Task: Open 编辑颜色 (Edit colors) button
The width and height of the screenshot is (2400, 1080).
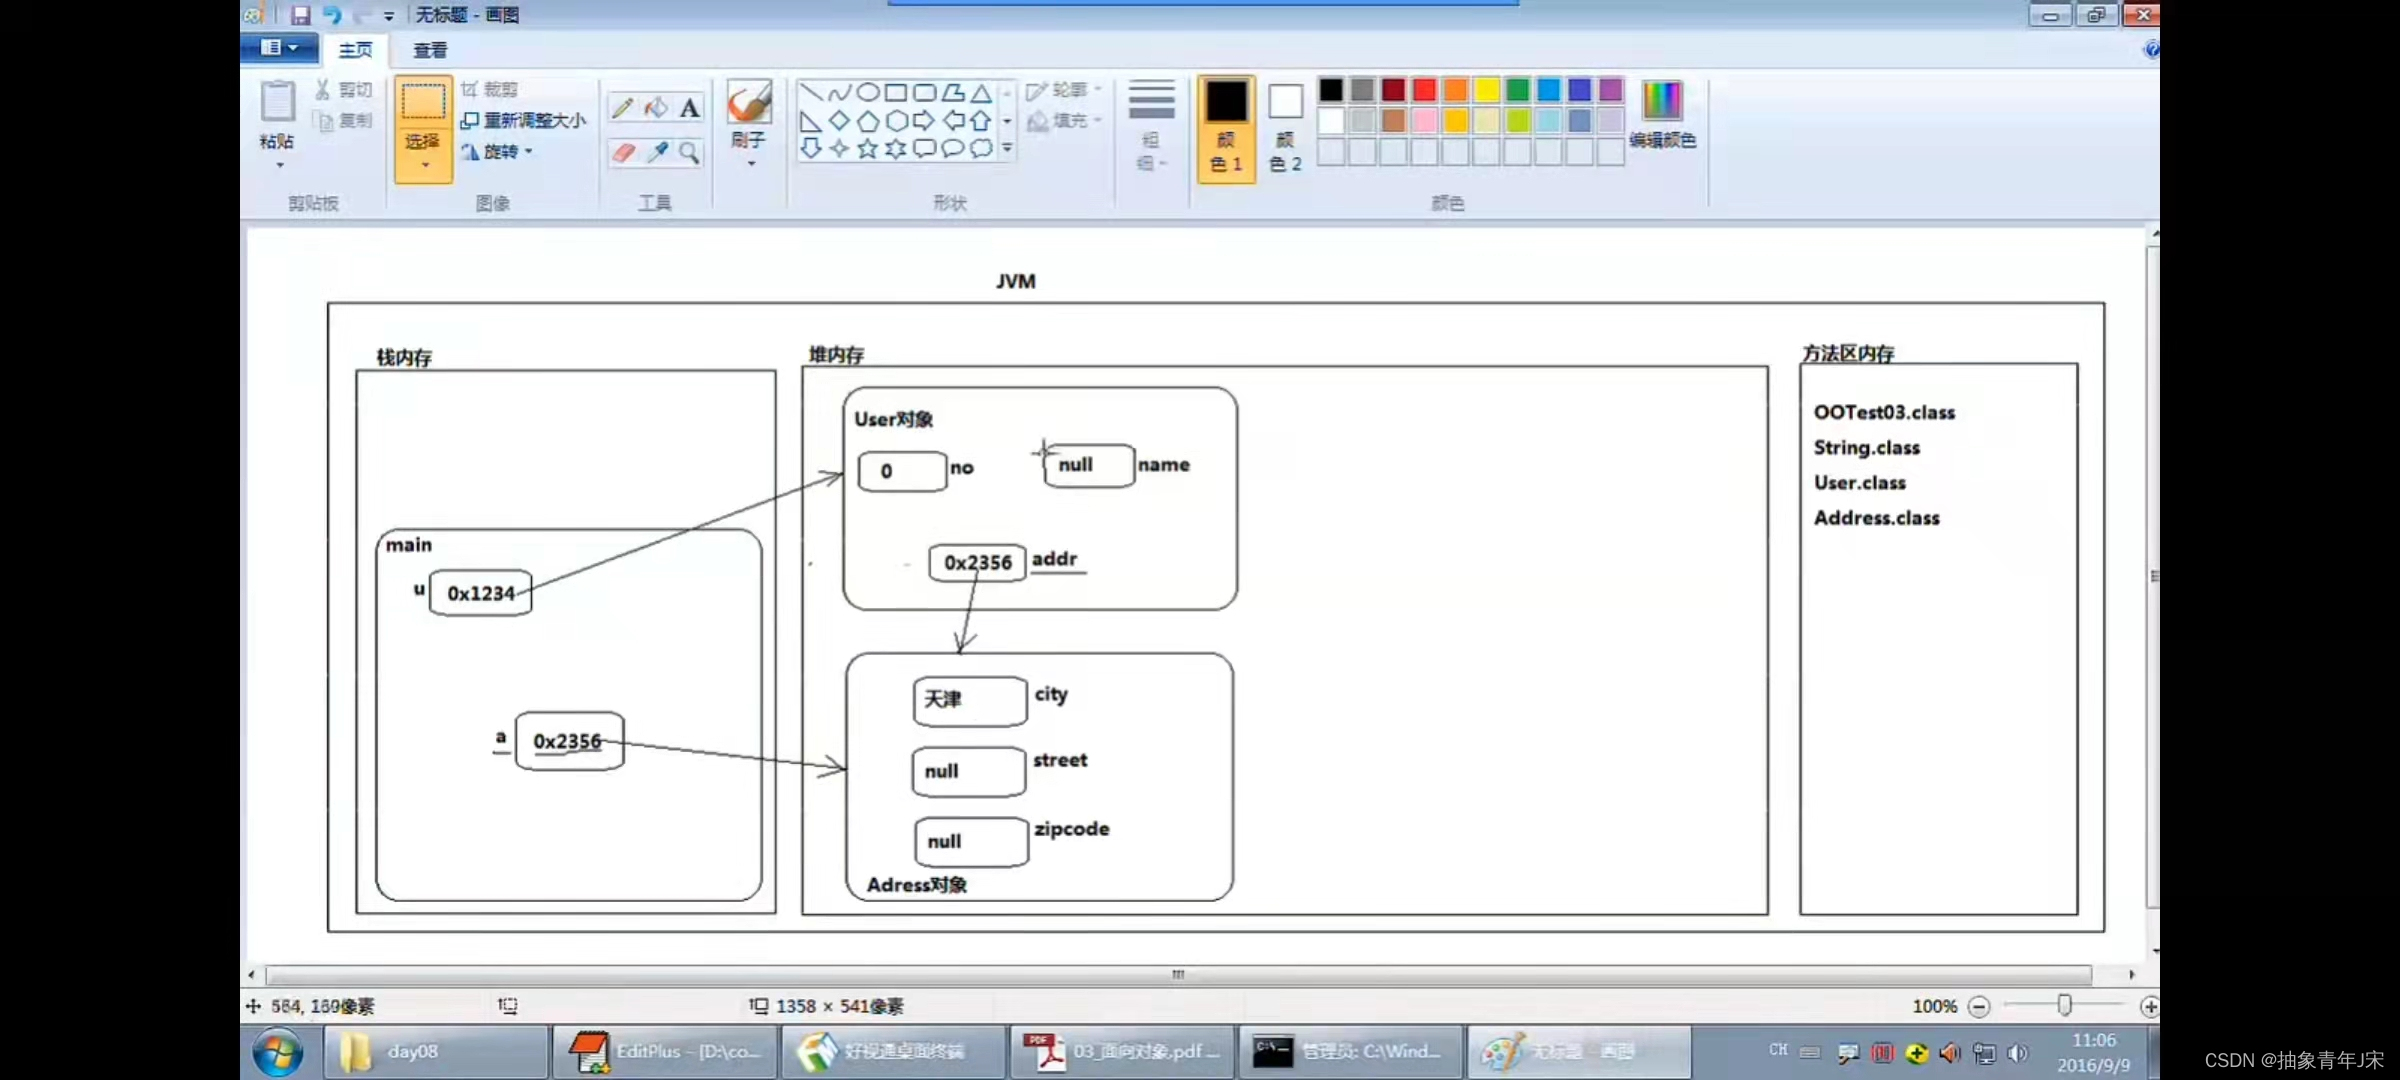Action: pyautogui.click(x=1662, y=115)
